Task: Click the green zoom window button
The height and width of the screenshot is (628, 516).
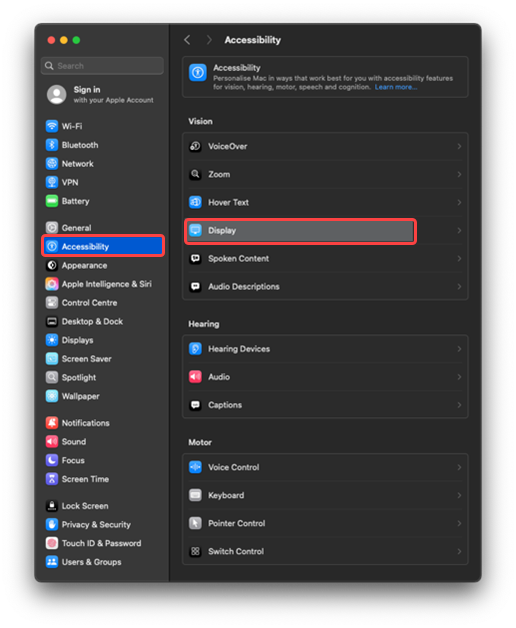Action: pyautogui.click(x=77, y=40)
